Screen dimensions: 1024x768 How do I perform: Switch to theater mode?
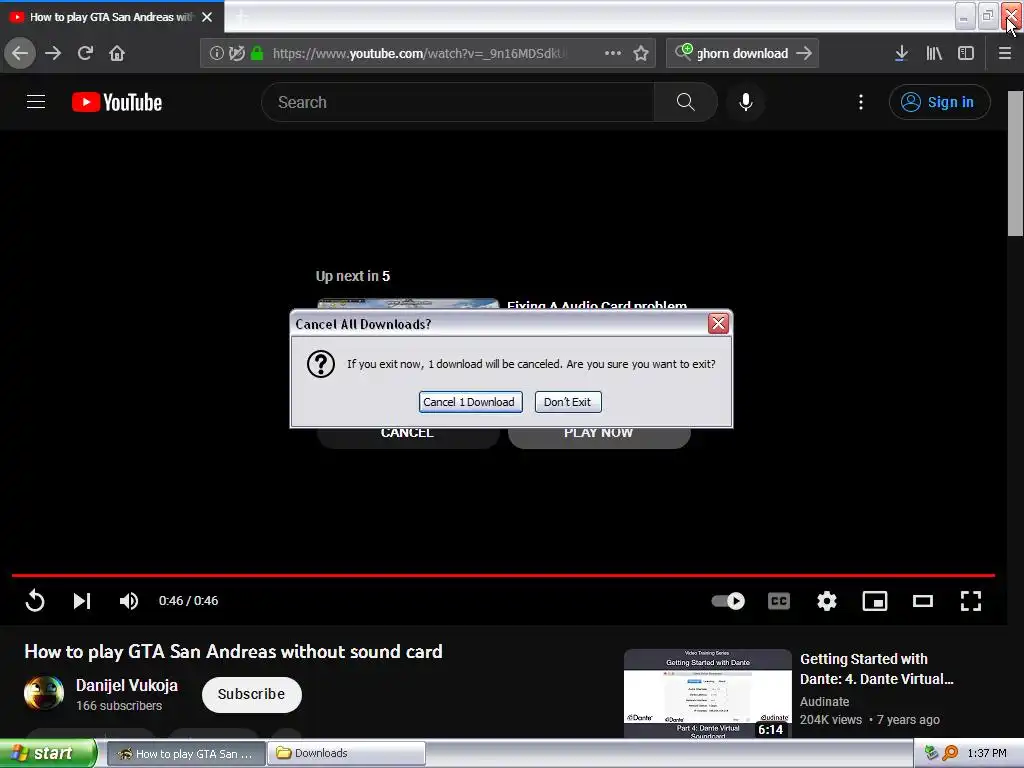click(923, 600)
